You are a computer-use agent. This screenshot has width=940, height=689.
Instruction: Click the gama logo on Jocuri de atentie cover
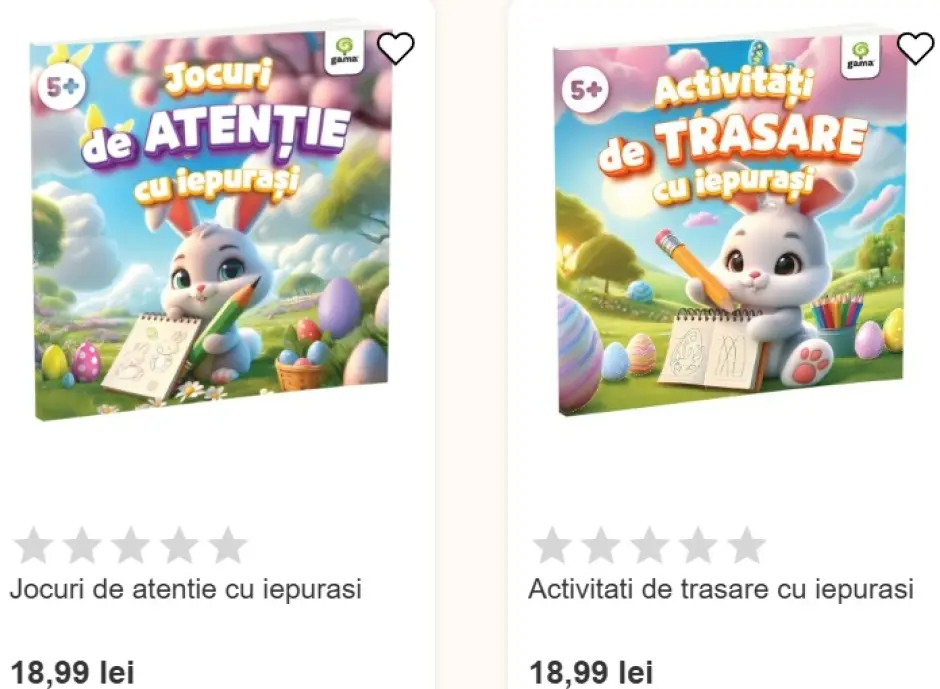(x=344, y=52)
